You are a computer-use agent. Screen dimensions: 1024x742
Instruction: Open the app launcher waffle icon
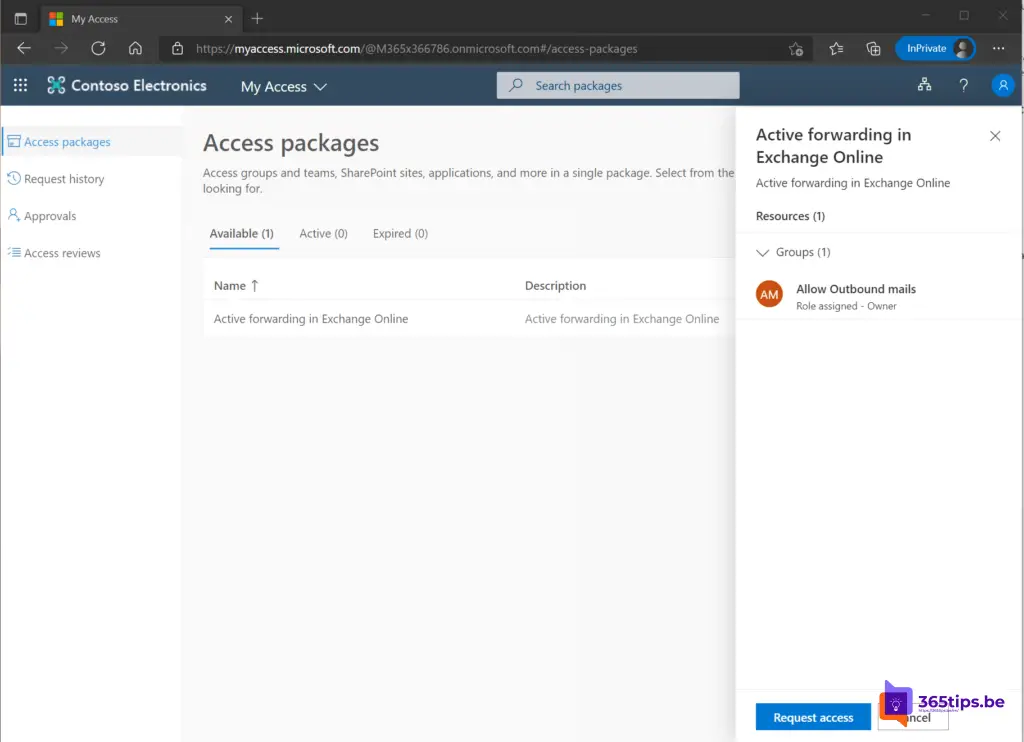click(20, 86)
